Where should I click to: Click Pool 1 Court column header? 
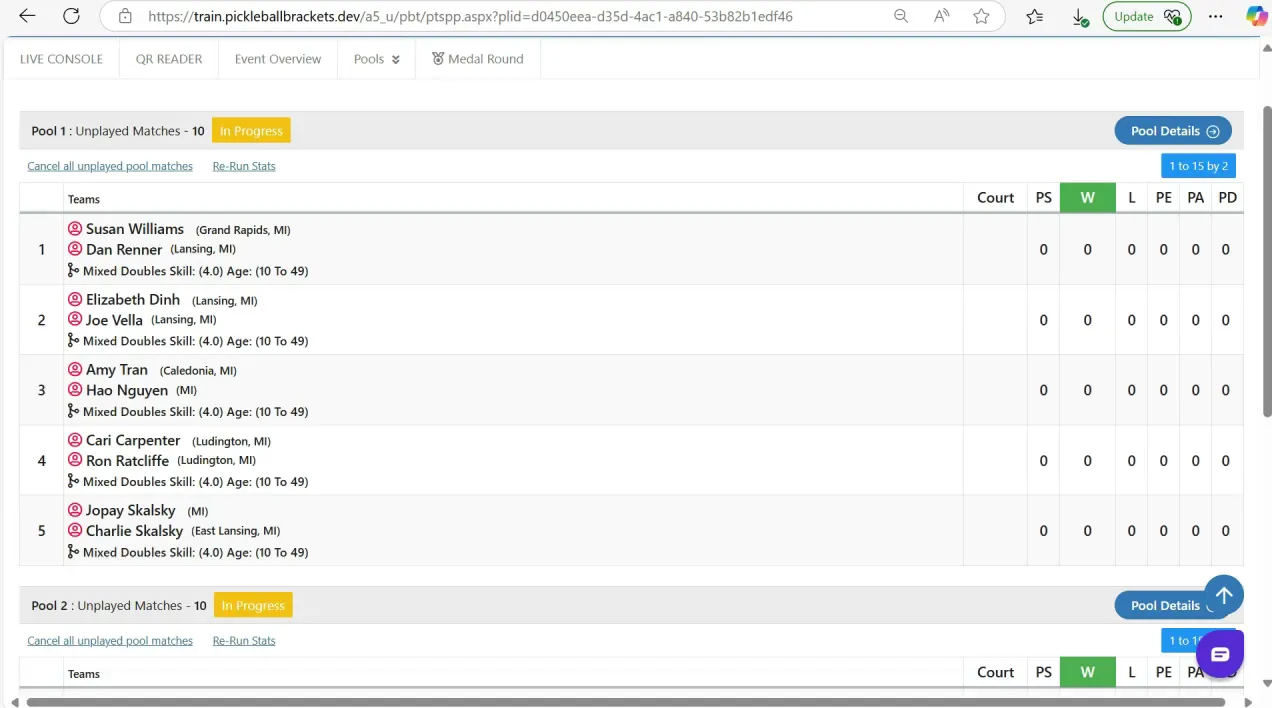click(995, 197)
